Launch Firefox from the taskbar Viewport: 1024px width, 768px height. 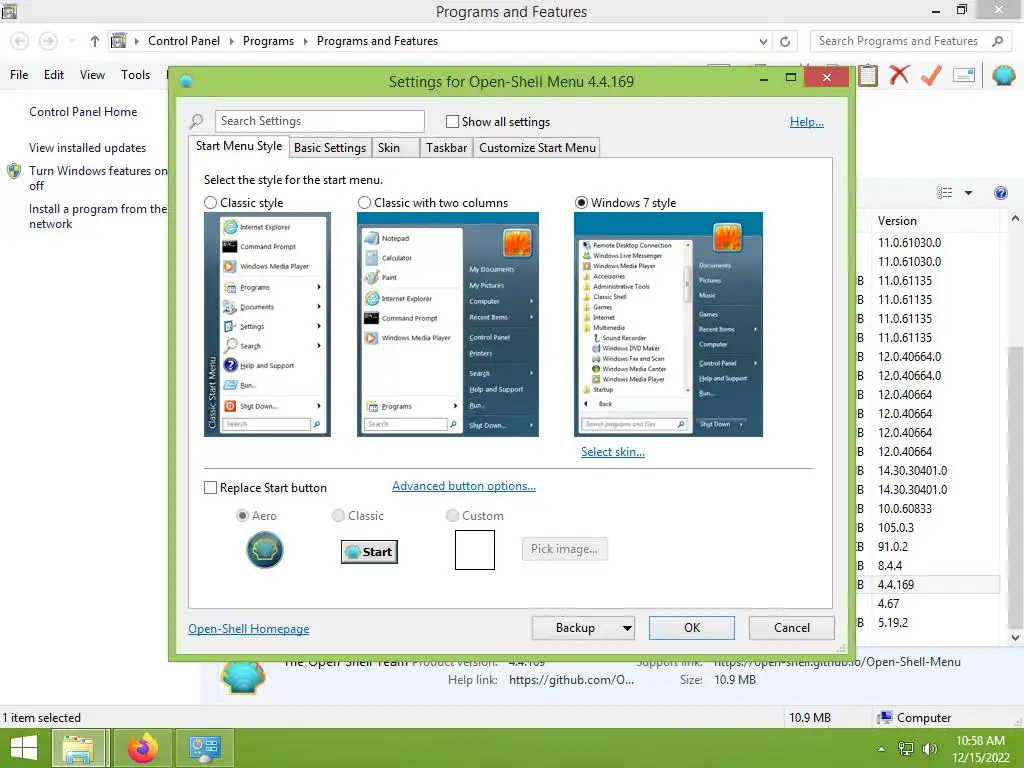143,748
